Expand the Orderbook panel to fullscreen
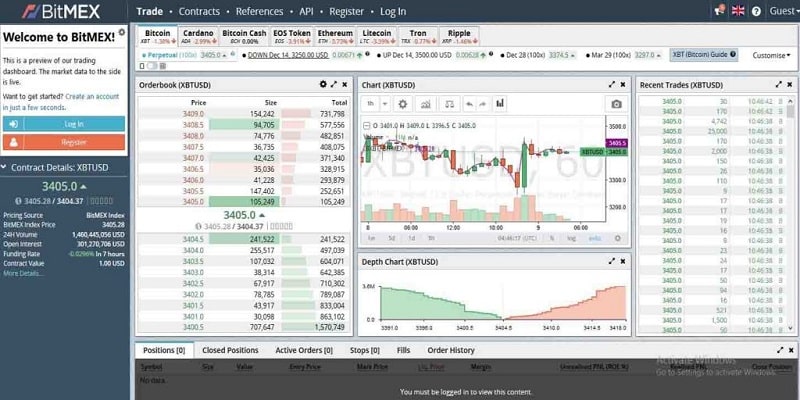800x400 pixels. 334,85
